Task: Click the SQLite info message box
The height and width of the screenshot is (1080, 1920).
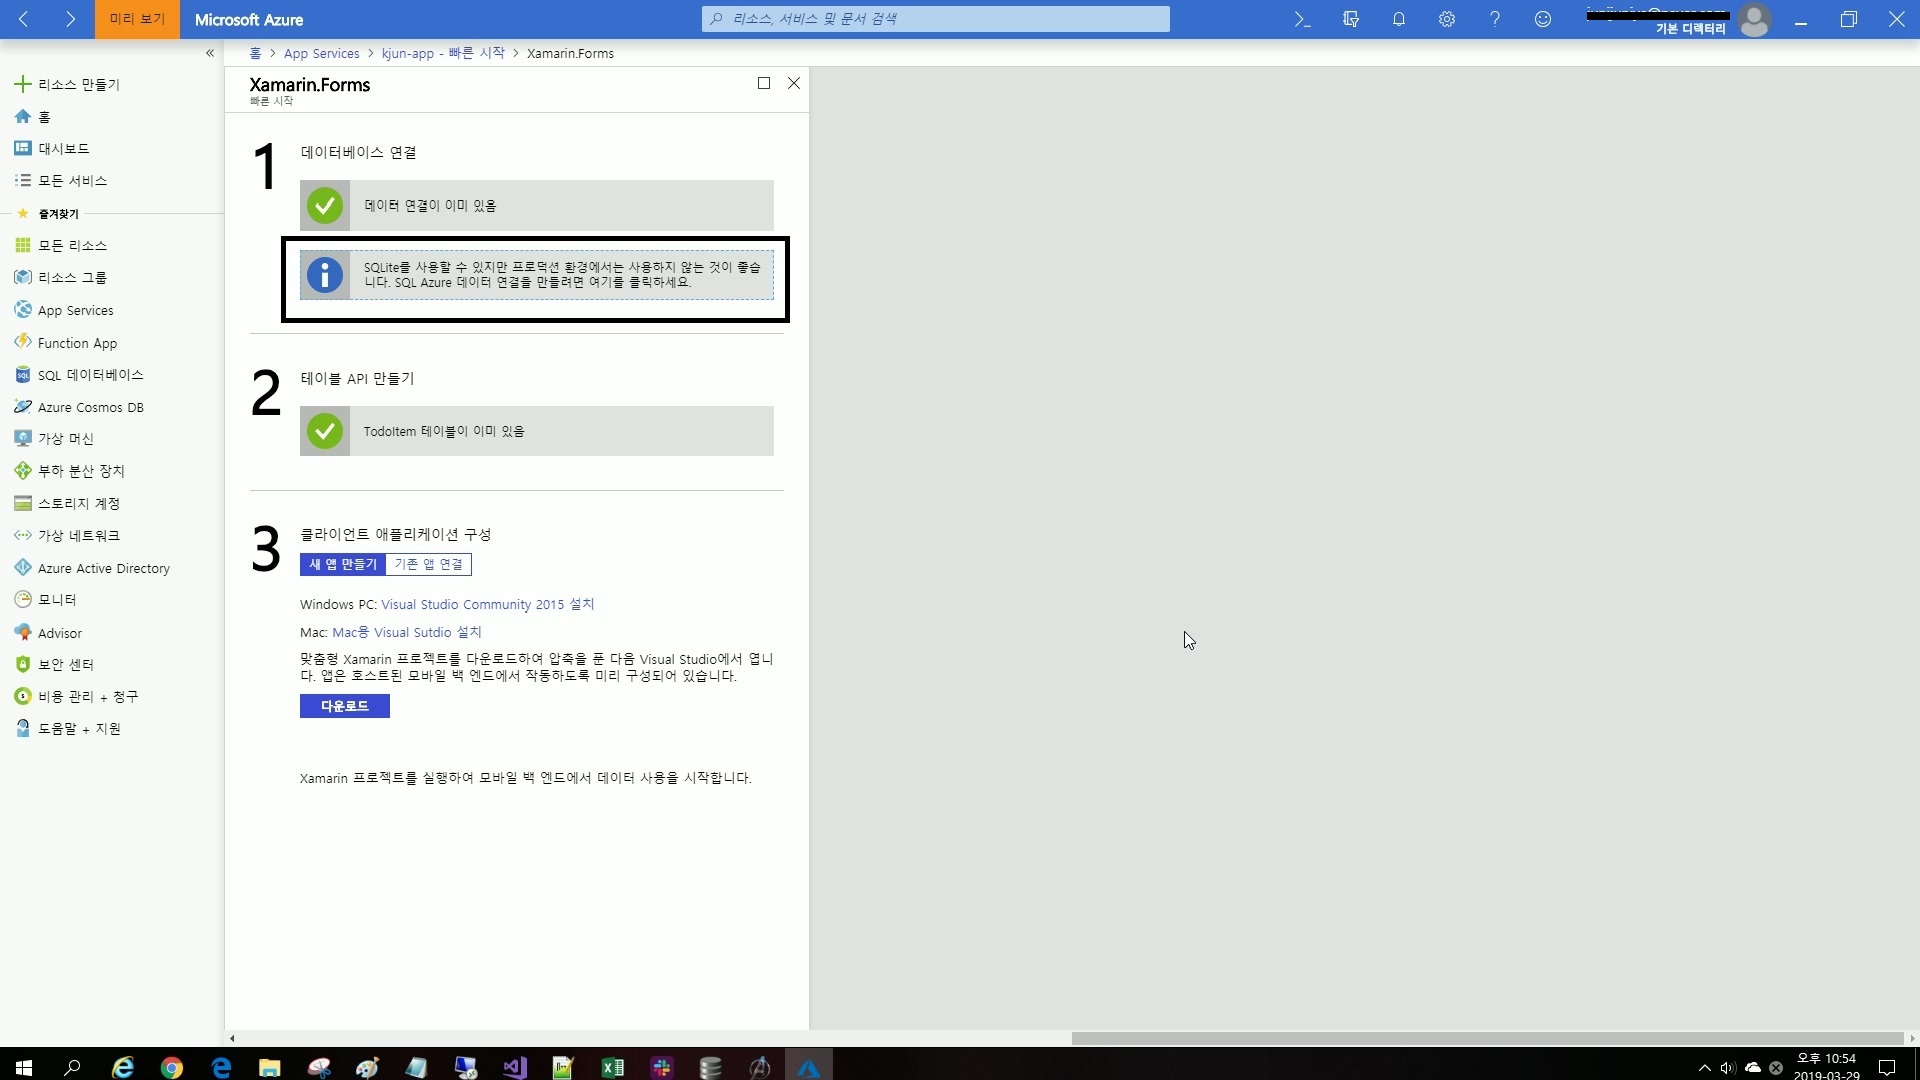Action: click(537, 275)
